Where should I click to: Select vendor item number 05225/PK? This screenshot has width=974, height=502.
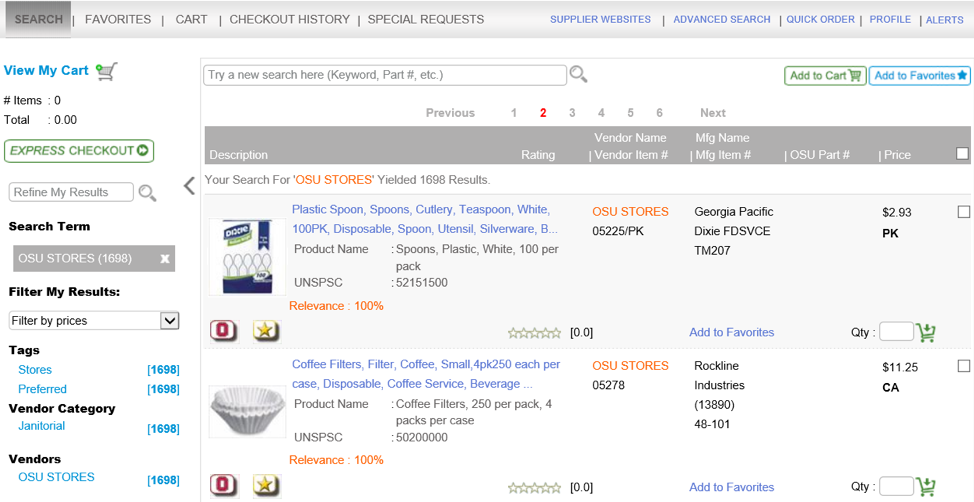617,231
